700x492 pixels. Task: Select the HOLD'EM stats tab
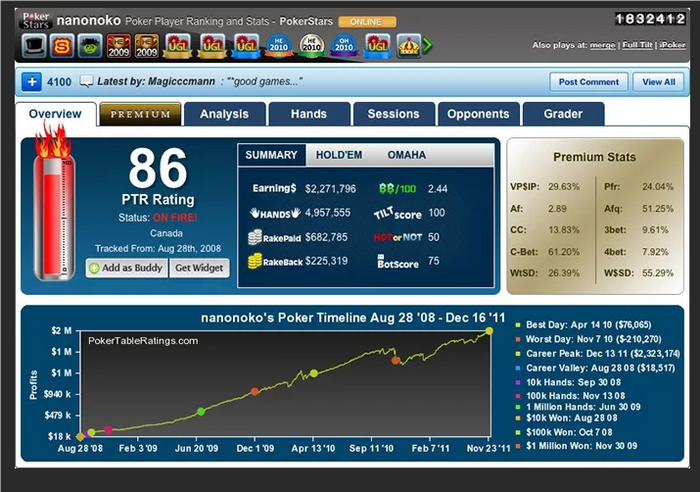tap(339, 155)
